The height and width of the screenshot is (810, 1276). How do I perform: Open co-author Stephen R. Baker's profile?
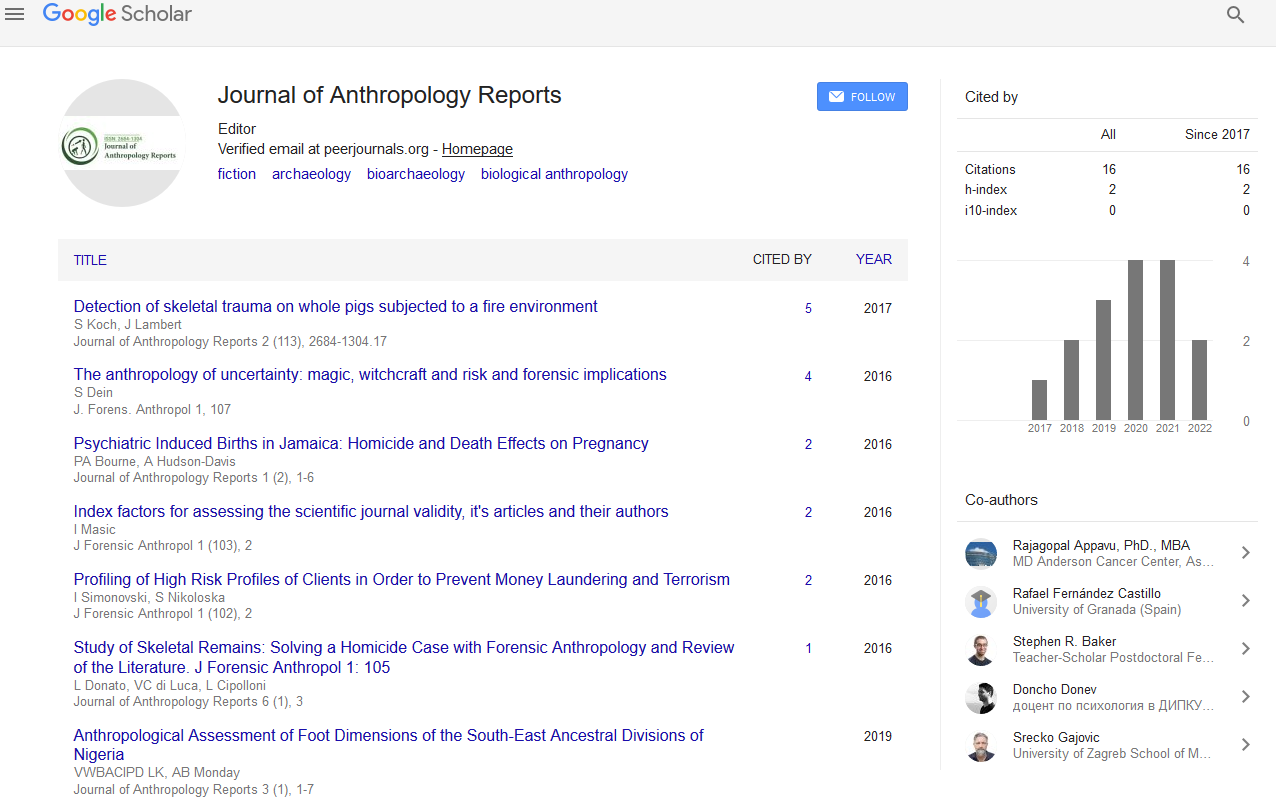coord(1064,642)
